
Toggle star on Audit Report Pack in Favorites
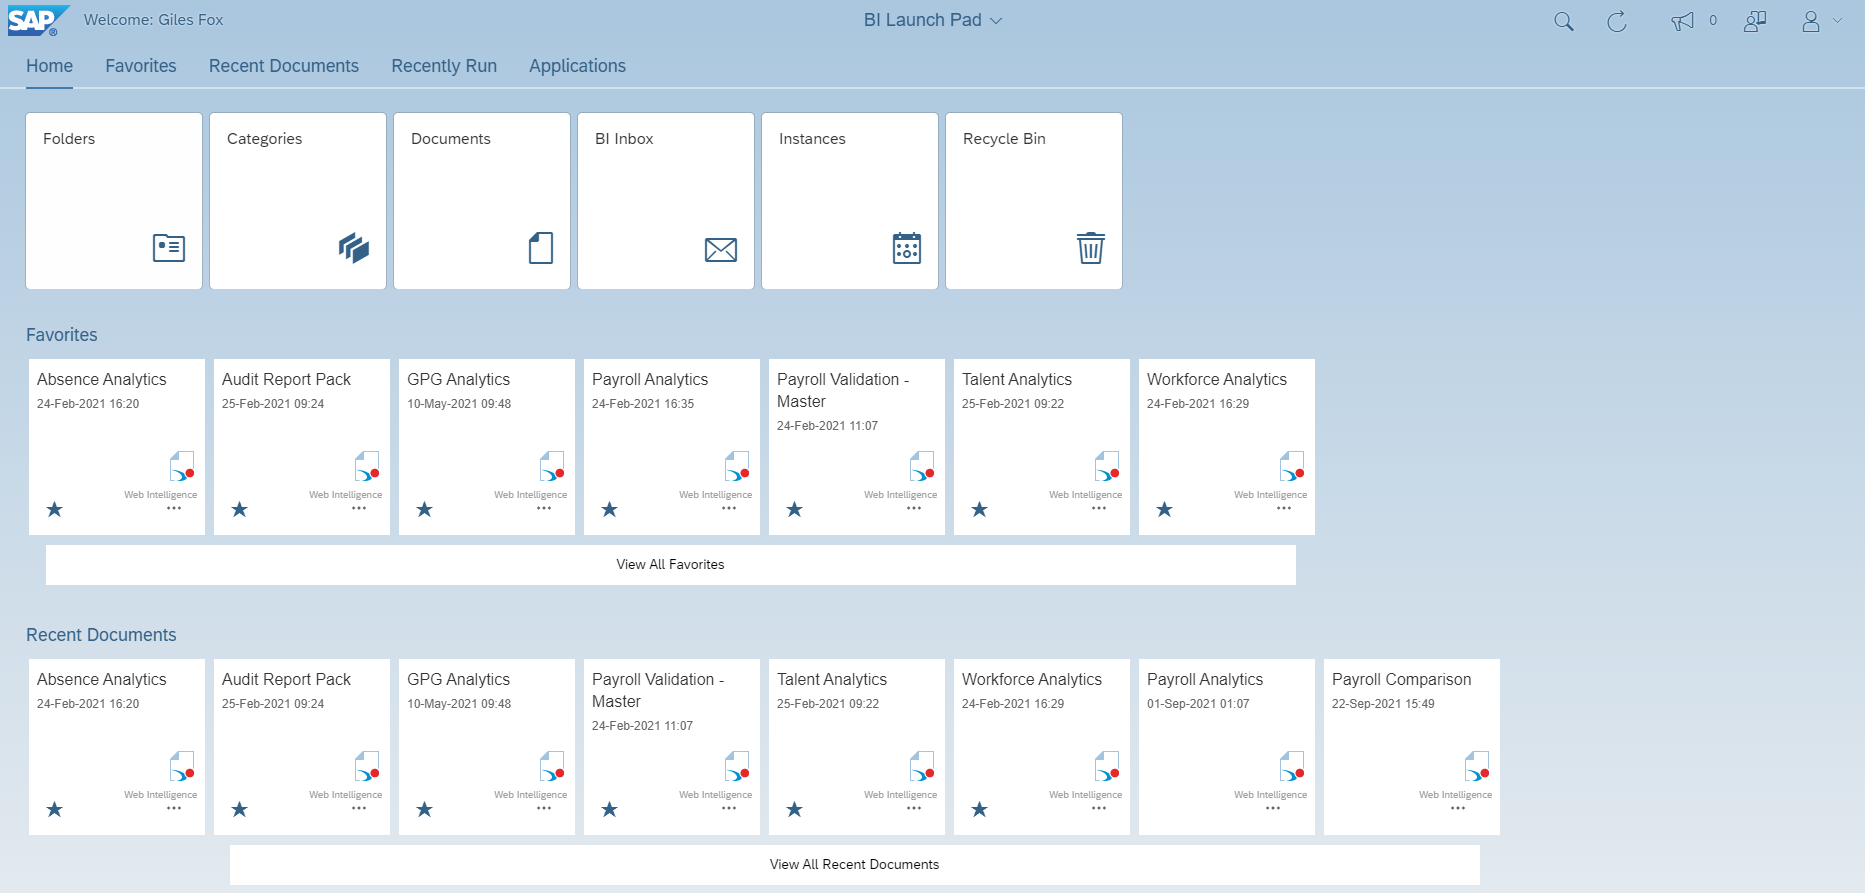click(240, 510)
